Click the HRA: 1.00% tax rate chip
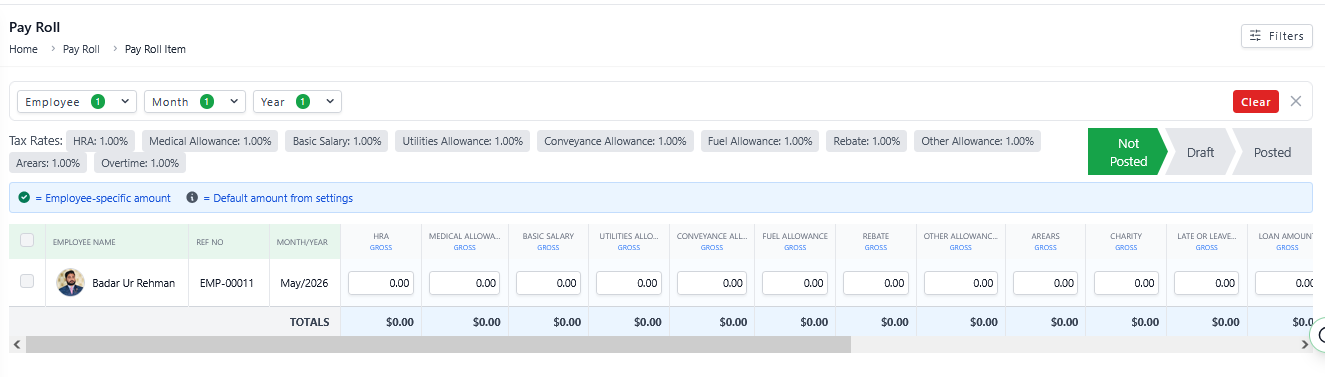Viewport: 1325px width, 377px height. (x=101, y=141)
